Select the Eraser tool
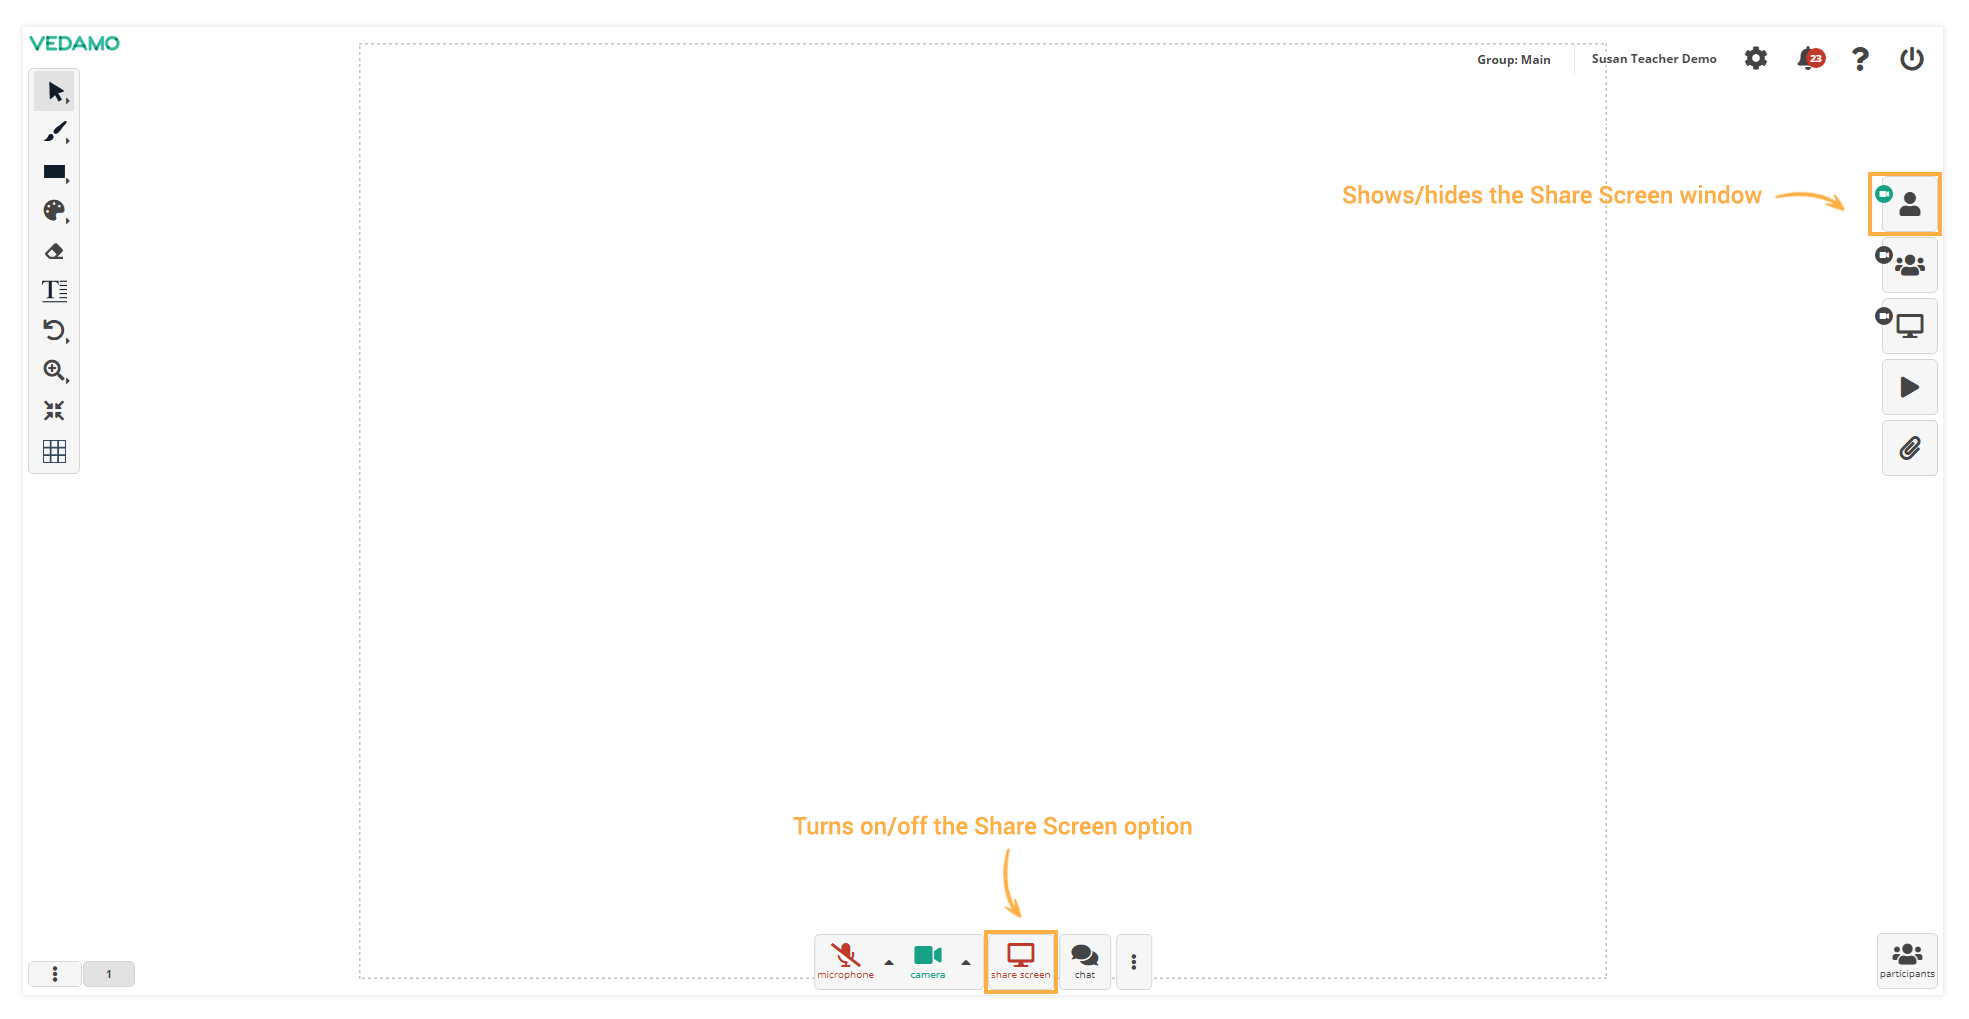The width and height of the screenshot is (1969, 1019). coord(55,251)
